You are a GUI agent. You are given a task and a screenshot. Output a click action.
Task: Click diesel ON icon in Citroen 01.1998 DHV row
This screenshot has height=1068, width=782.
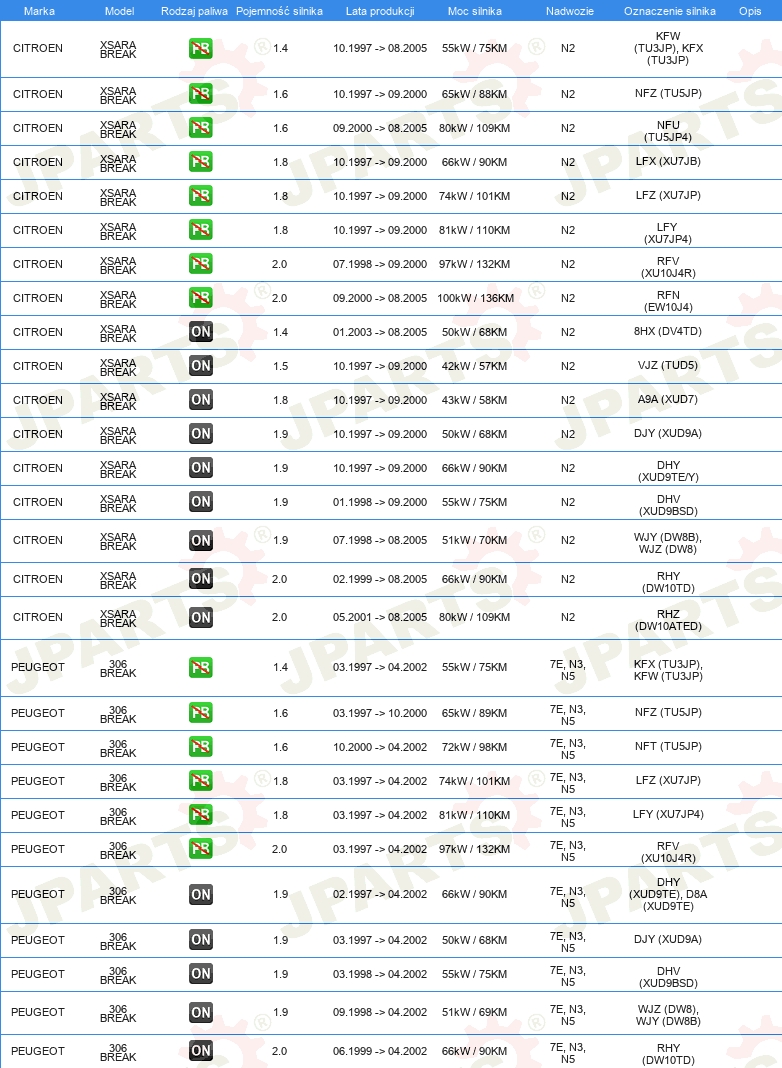[x=200, y=503]
